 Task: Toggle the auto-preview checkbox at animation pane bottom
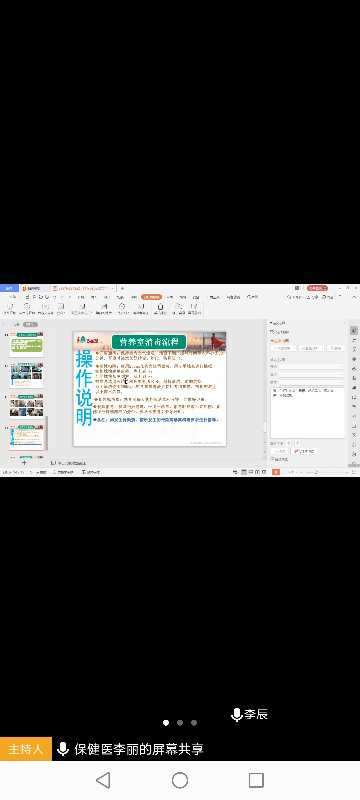tap(272, 459)
